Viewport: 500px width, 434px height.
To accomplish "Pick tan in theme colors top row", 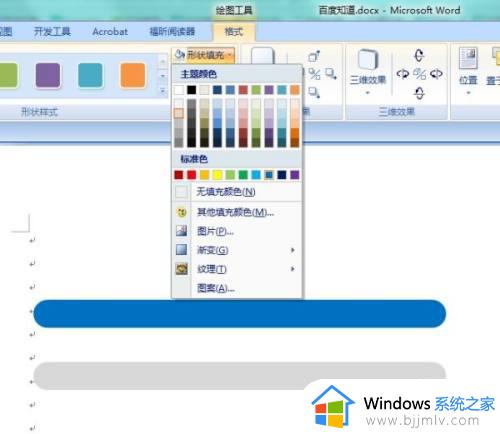I will 204,90.
